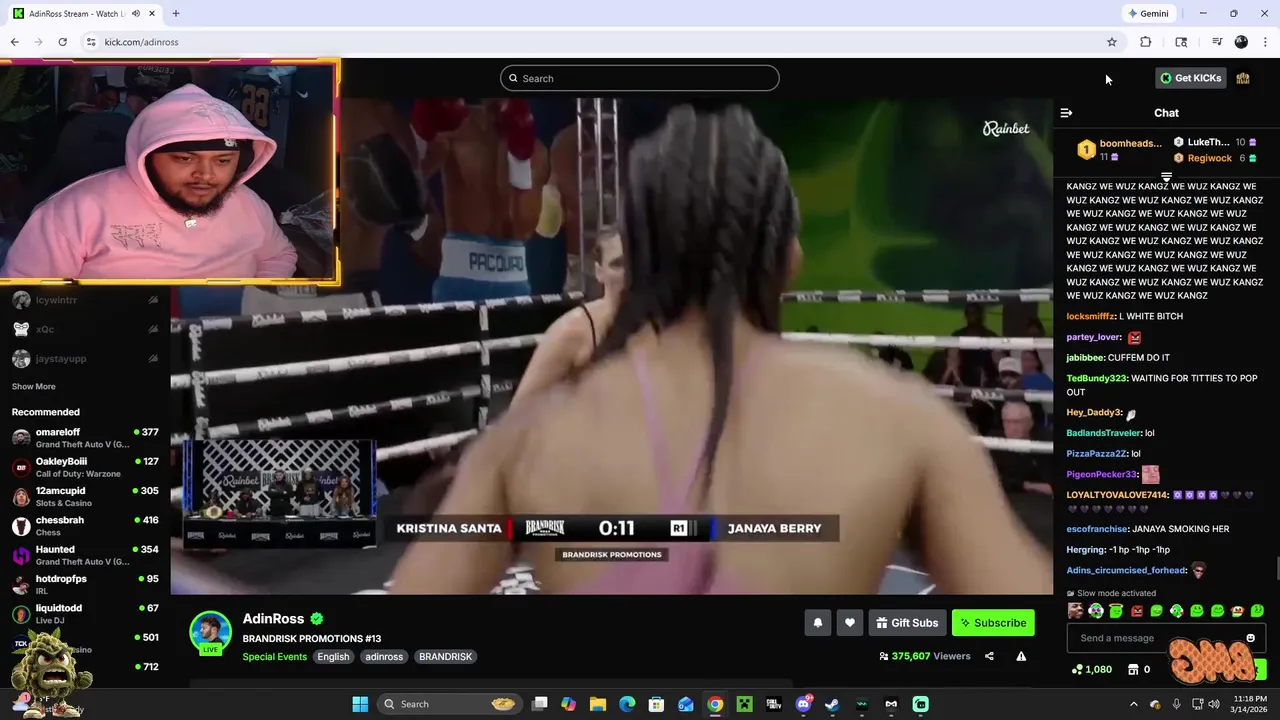Open chessbrah's Chess channel
Viewport: 1280px width, 720px height.
[x=85, y=526]
